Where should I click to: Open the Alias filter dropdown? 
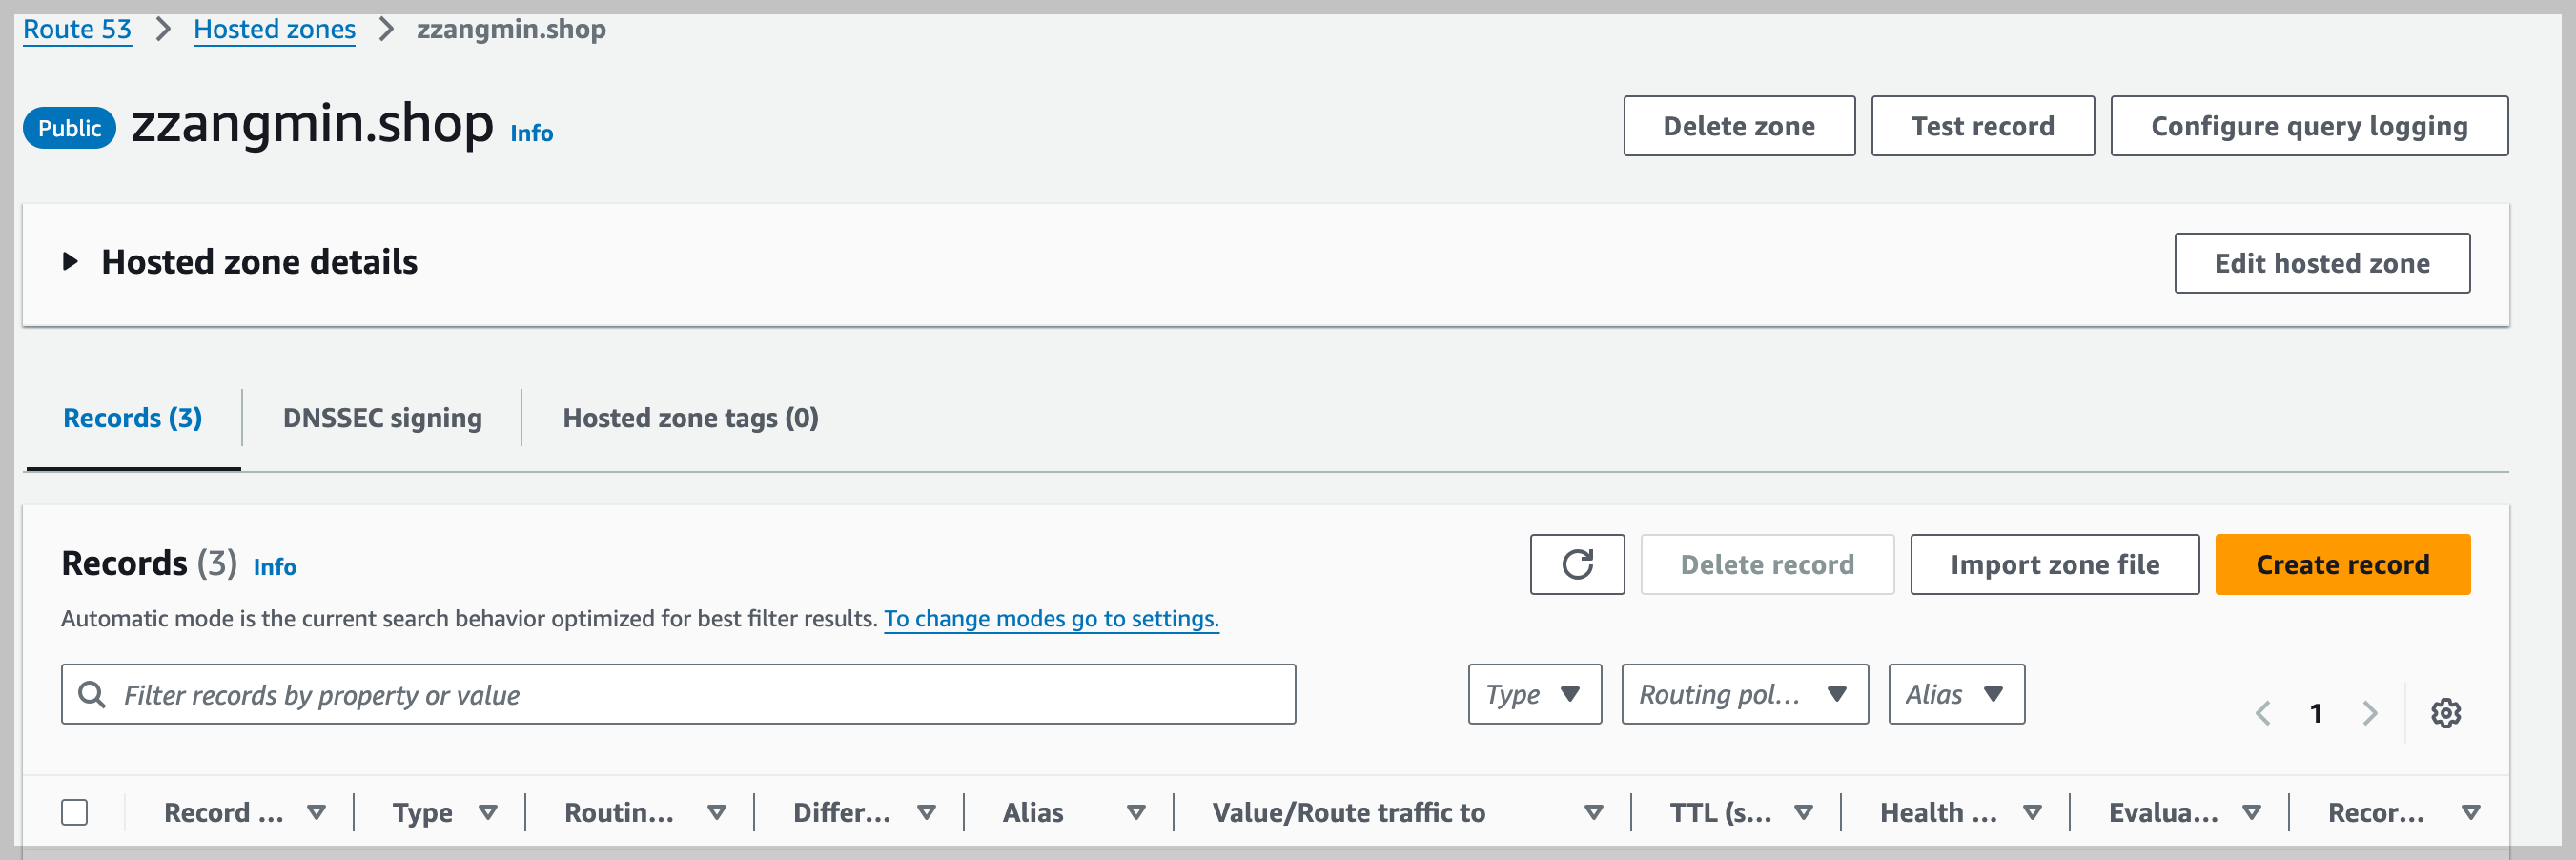1956,694
